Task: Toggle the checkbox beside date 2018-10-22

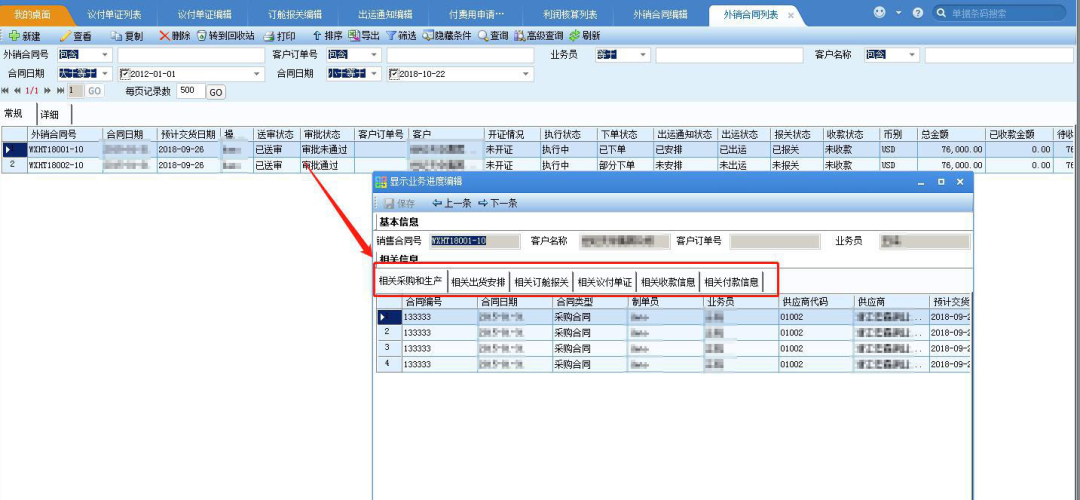Action: 393,74
